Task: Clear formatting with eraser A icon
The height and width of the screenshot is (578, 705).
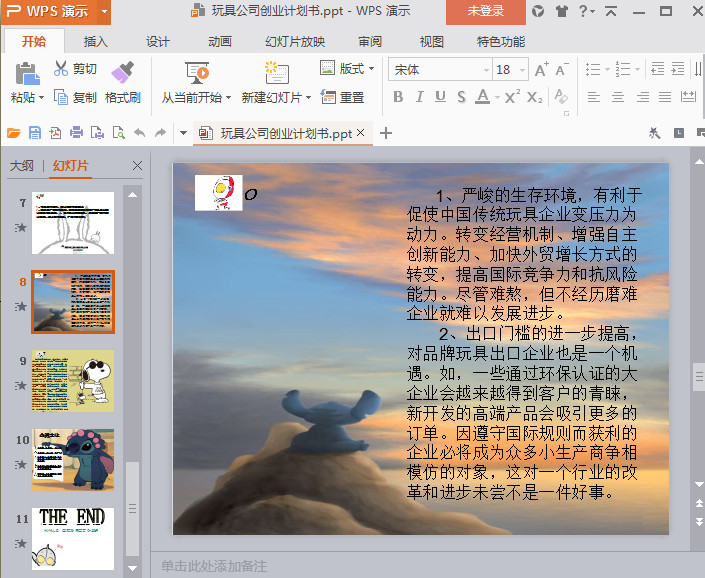Action: [x=561, y=96]
